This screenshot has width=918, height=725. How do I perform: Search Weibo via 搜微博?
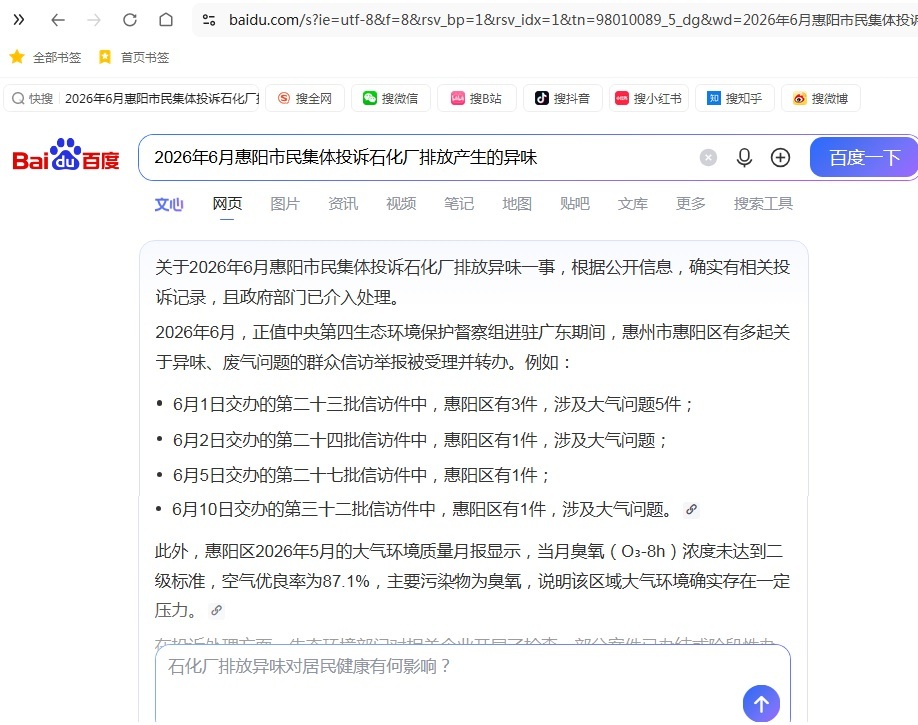[x=821, y=98]
